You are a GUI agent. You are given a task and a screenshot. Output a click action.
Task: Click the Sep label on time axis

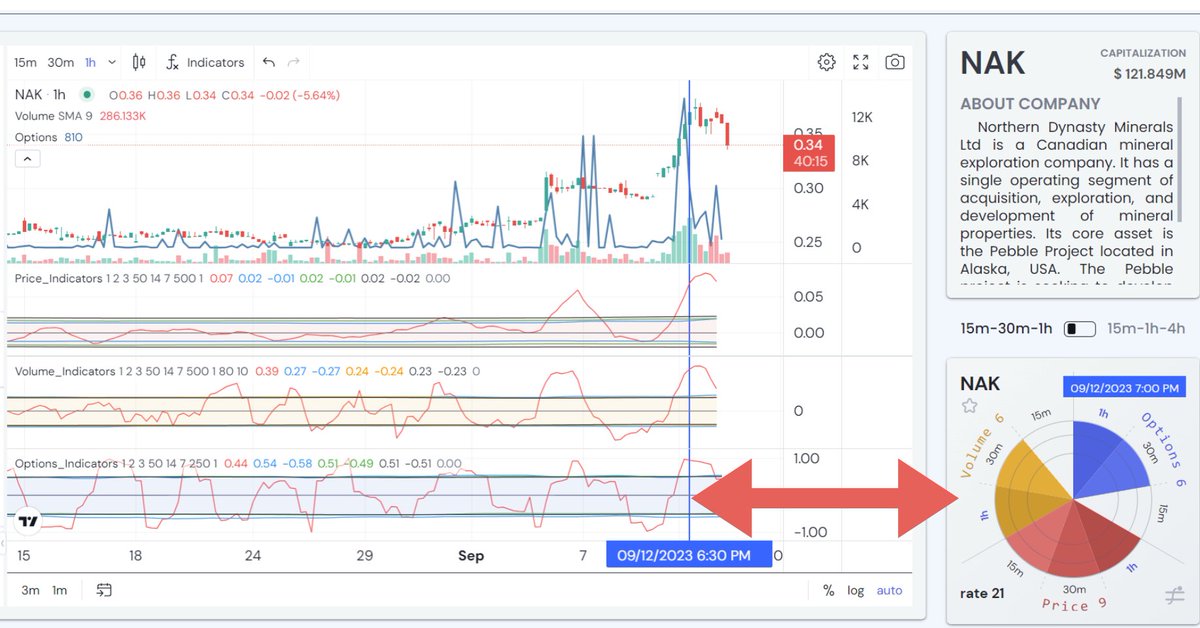[x=471, y=555]
